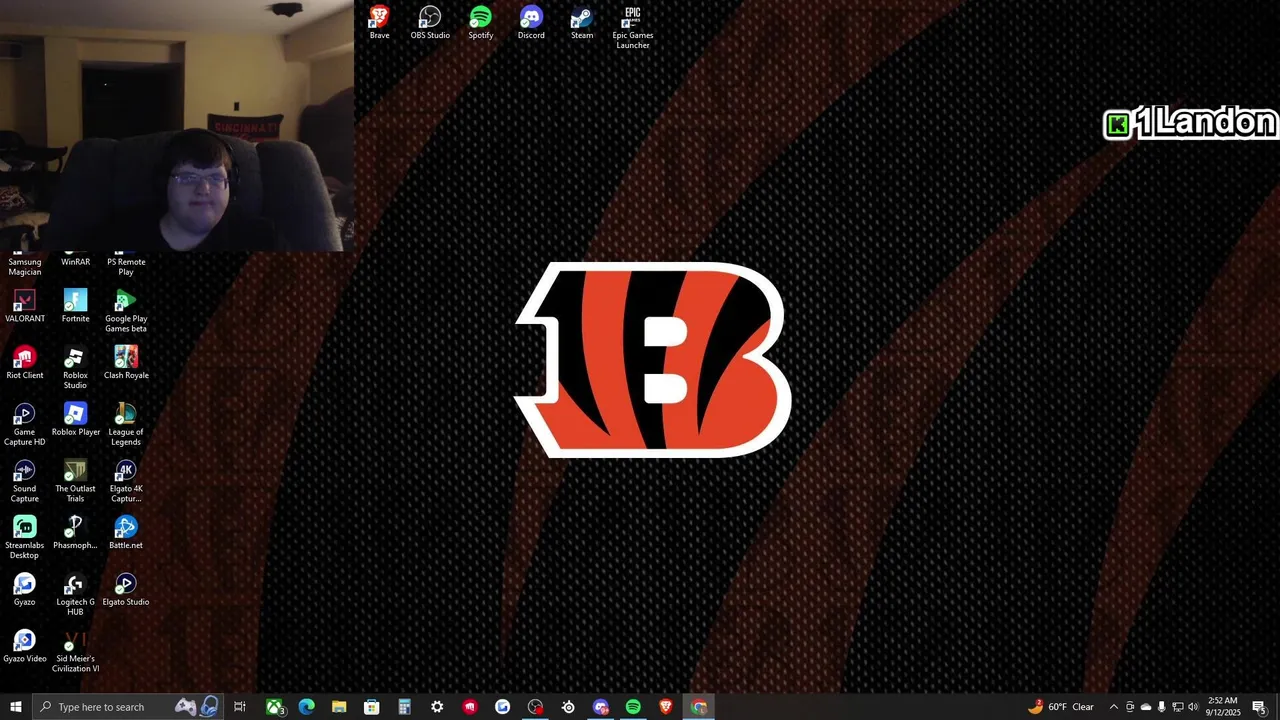Open Settings gear in the taskbar

point(437,707)
